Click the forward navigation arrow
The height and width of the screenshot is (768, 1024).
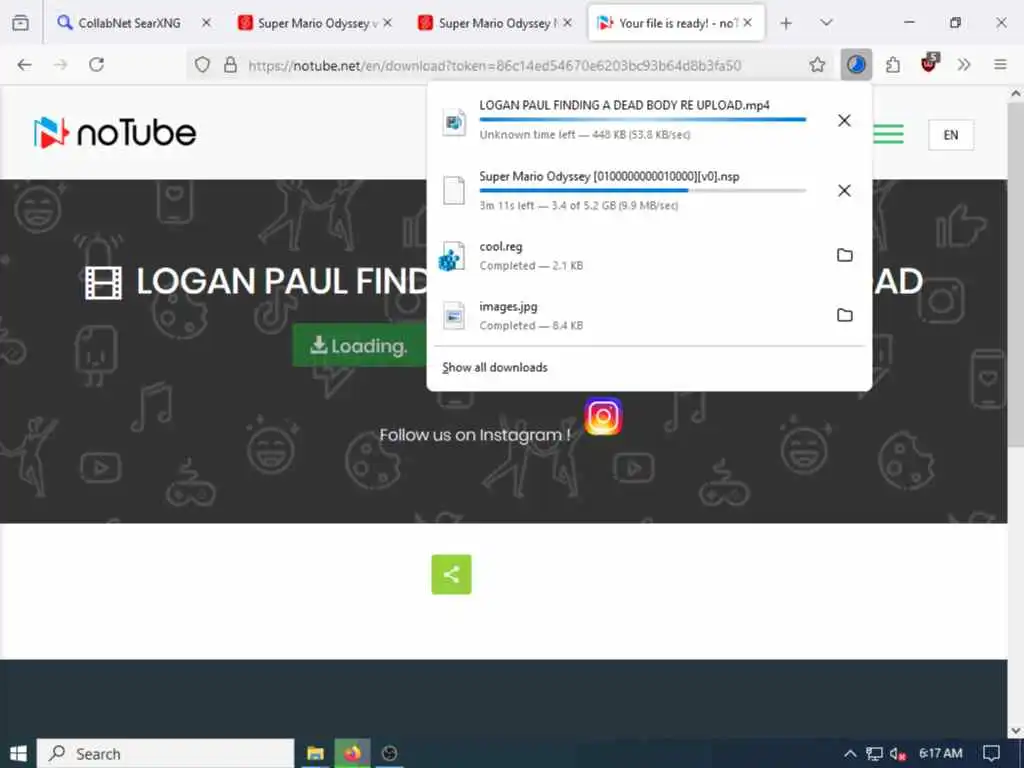coord(61,65)
